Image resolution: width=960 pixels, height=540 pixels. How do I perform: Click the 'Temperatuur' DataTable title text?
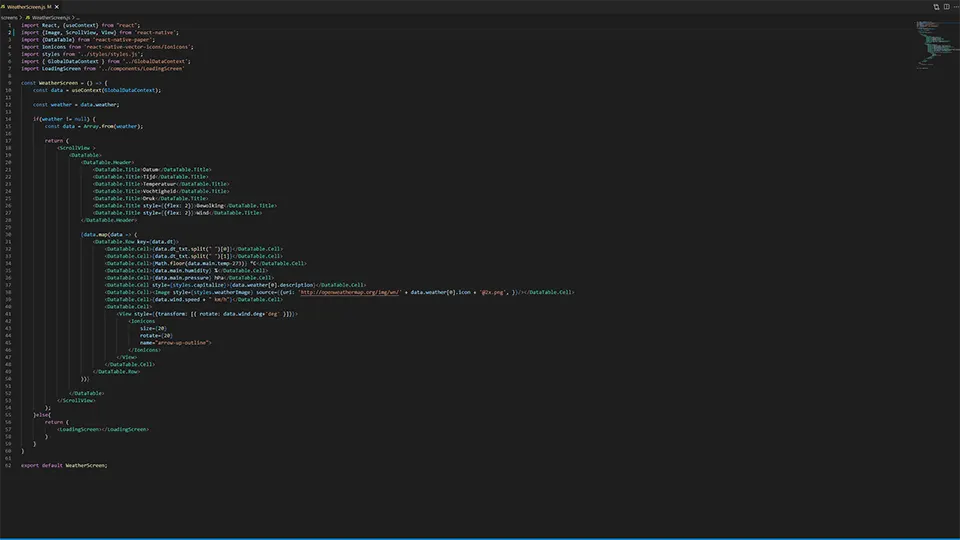coord(160,184)
